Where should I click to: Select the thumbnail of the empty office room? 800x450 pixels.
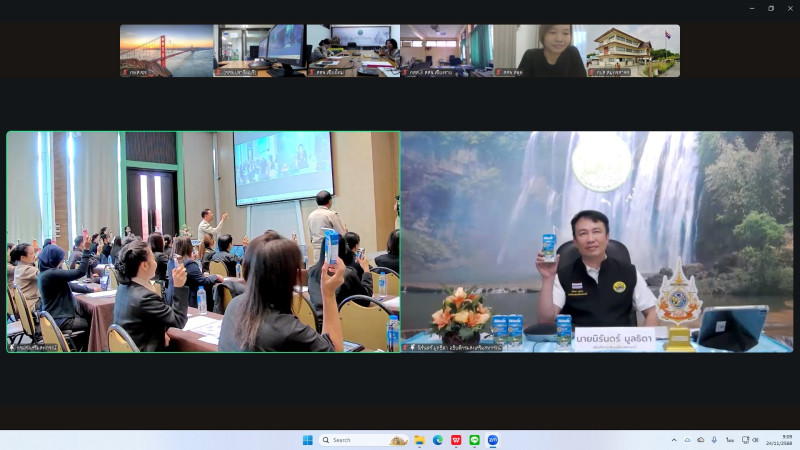pyautogui.click(x=446, y=51)
